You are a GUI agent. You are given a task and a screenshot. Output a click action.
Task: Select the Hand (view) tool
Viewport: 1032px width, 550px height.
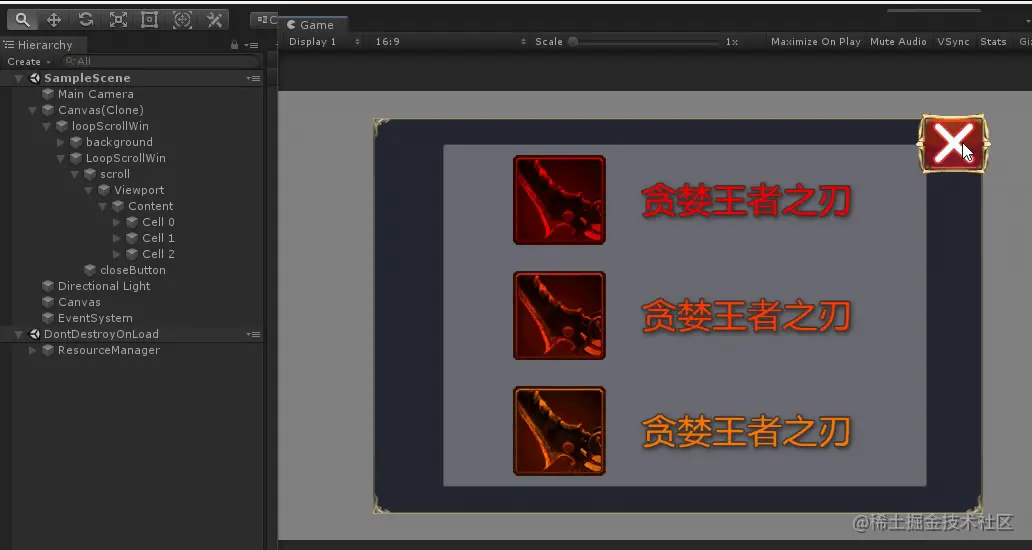pos(22,20)
